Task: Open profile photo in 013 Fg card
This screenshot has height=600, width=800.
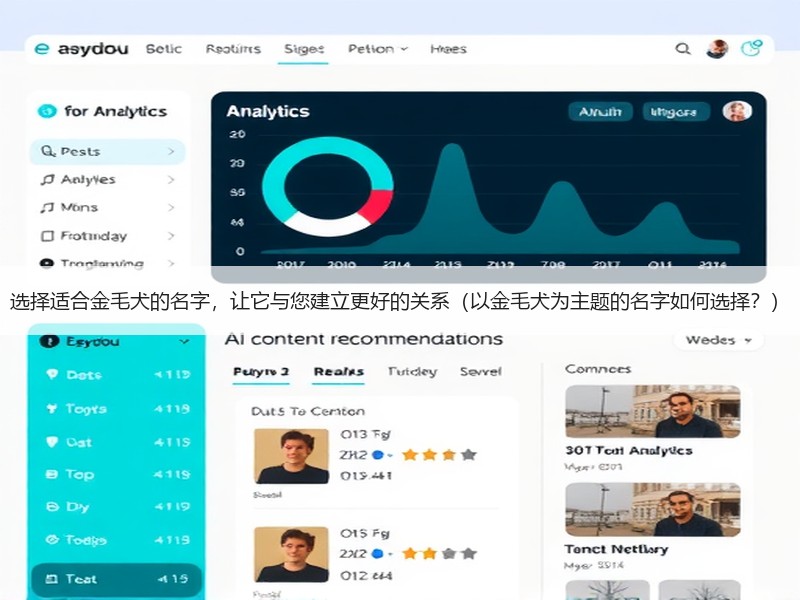Action: [x=291, y=457]
